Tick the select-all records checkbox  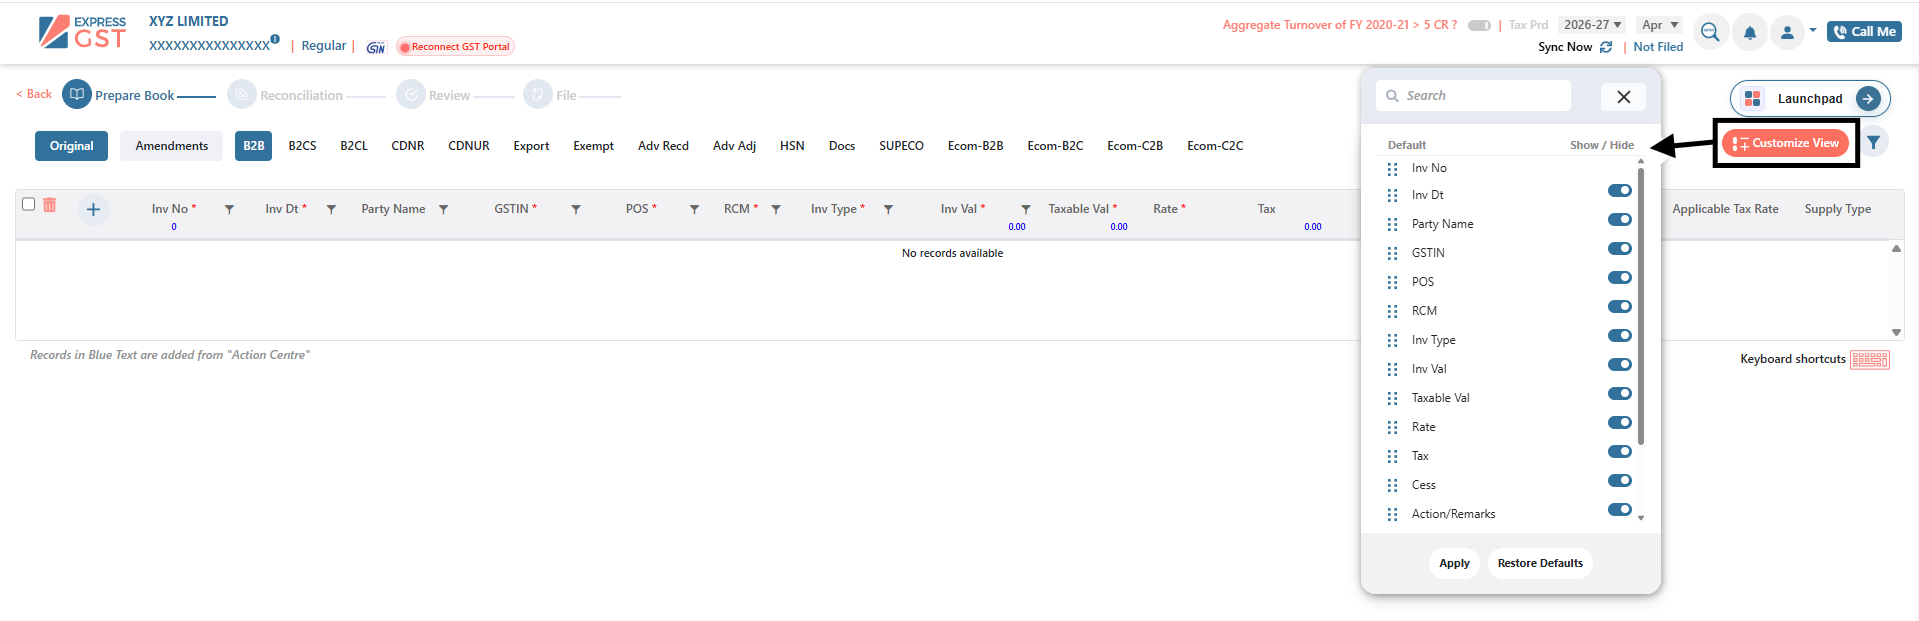point(29,204)
